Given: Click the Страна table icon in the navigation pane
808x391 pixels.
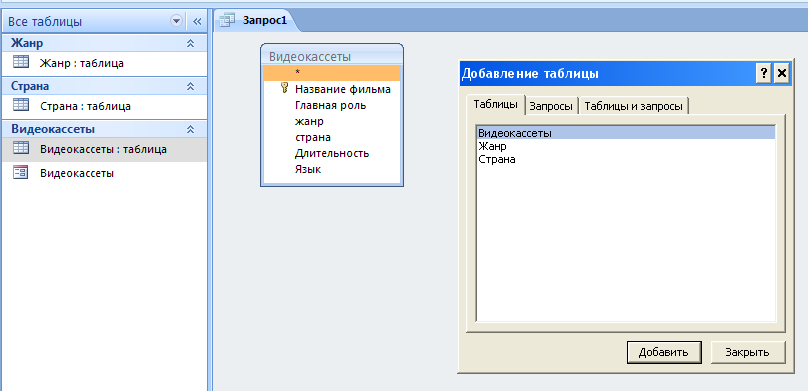Looking at the screenshot, I should coord(21,105).
